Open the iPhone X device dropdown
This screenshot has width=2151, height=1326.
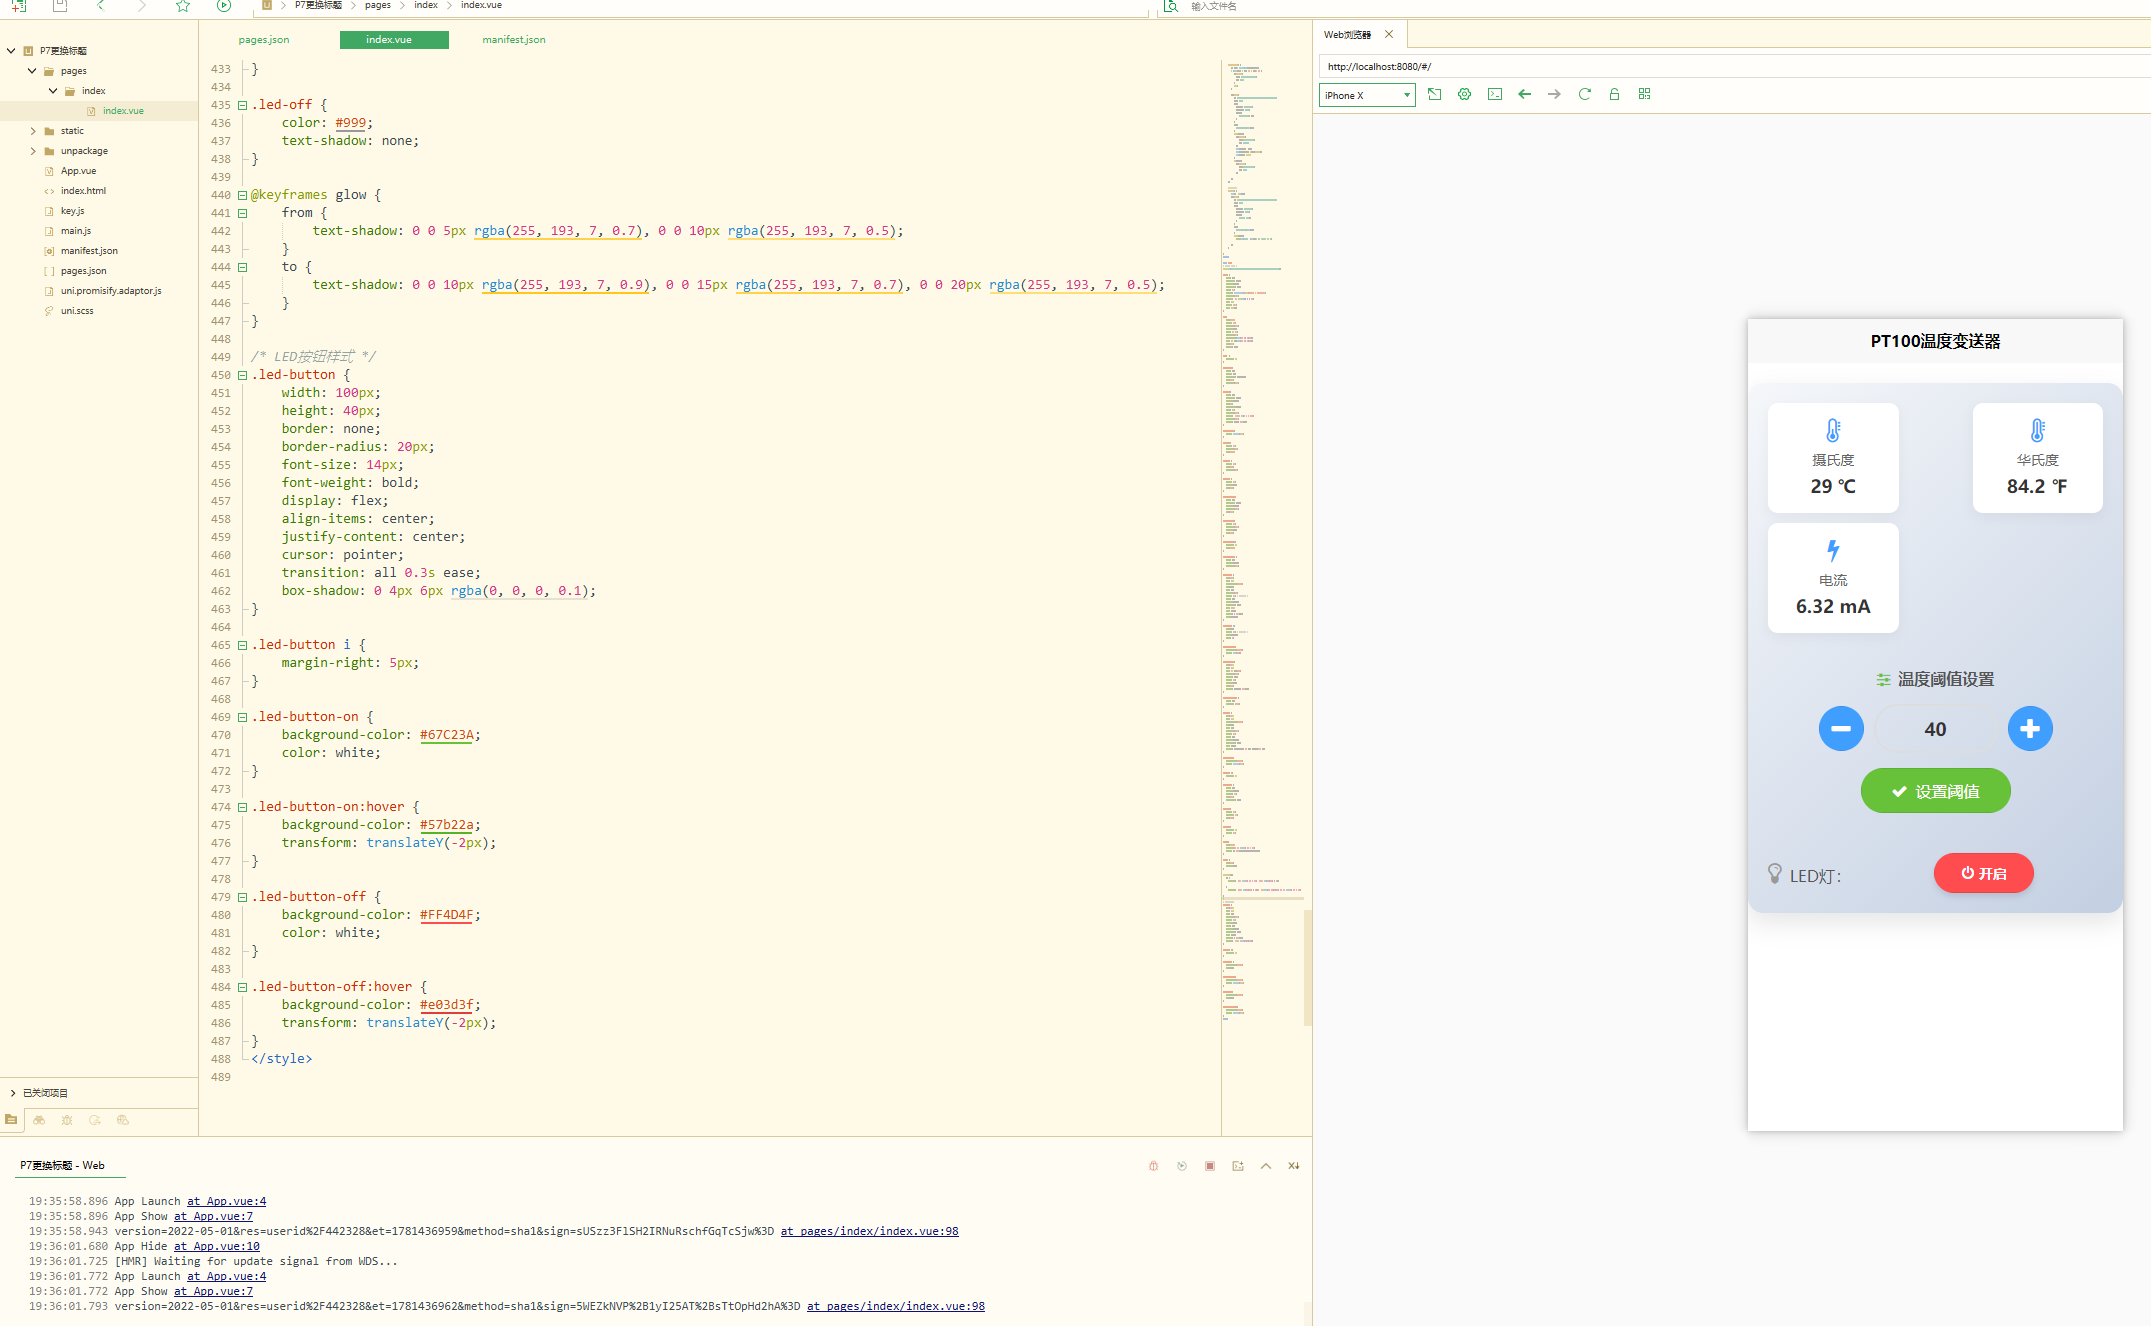1366,95
